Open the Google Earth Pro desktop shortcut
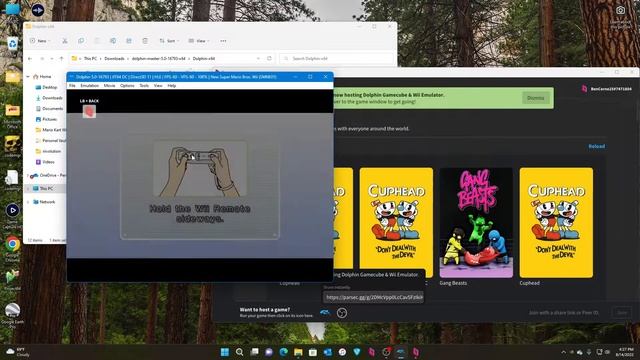 12,316
